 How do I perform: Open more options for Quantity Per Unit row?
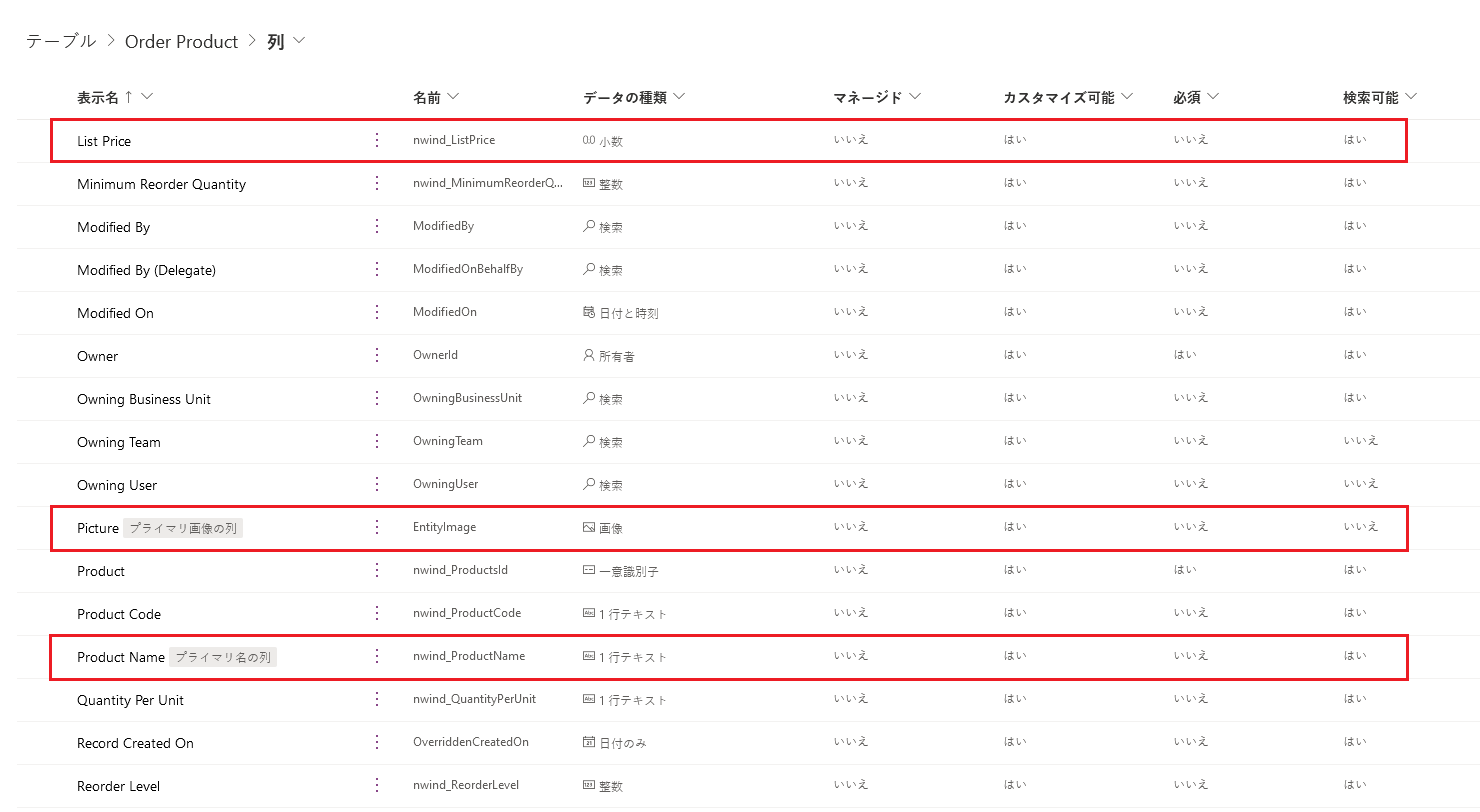[377, 699]
